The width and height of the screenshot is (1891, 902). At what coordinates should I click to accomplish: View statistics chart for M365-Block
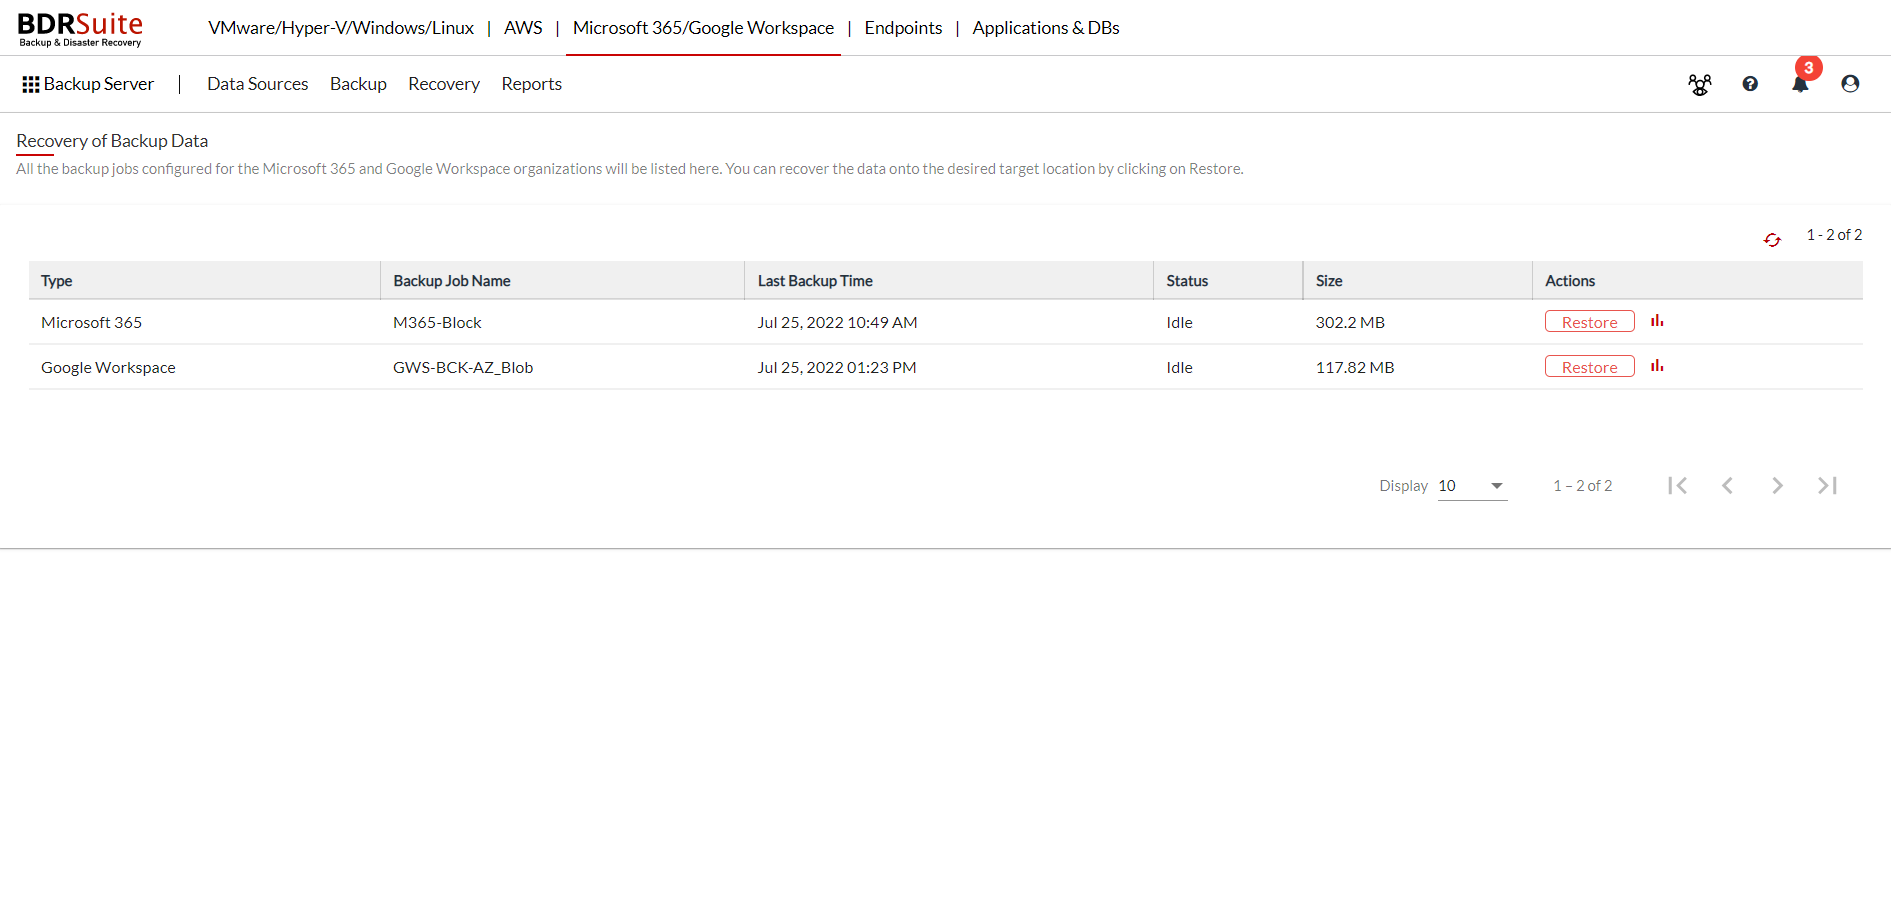point(1657,321)
